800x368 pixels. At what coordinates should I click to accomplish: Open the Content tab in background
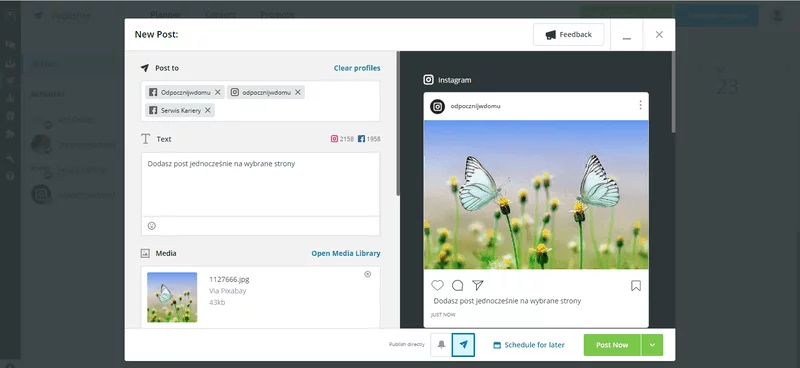pyautogui.click(x=220, y=15)
